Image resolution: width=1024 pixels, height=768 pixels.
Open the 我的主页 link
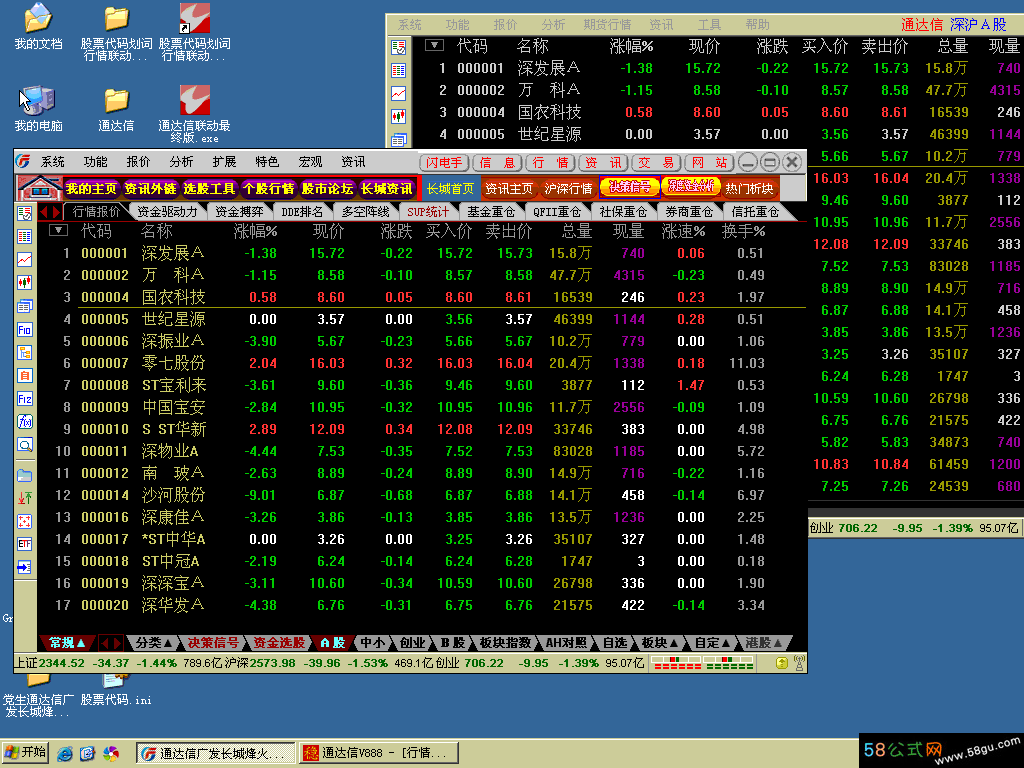point(91,189)
